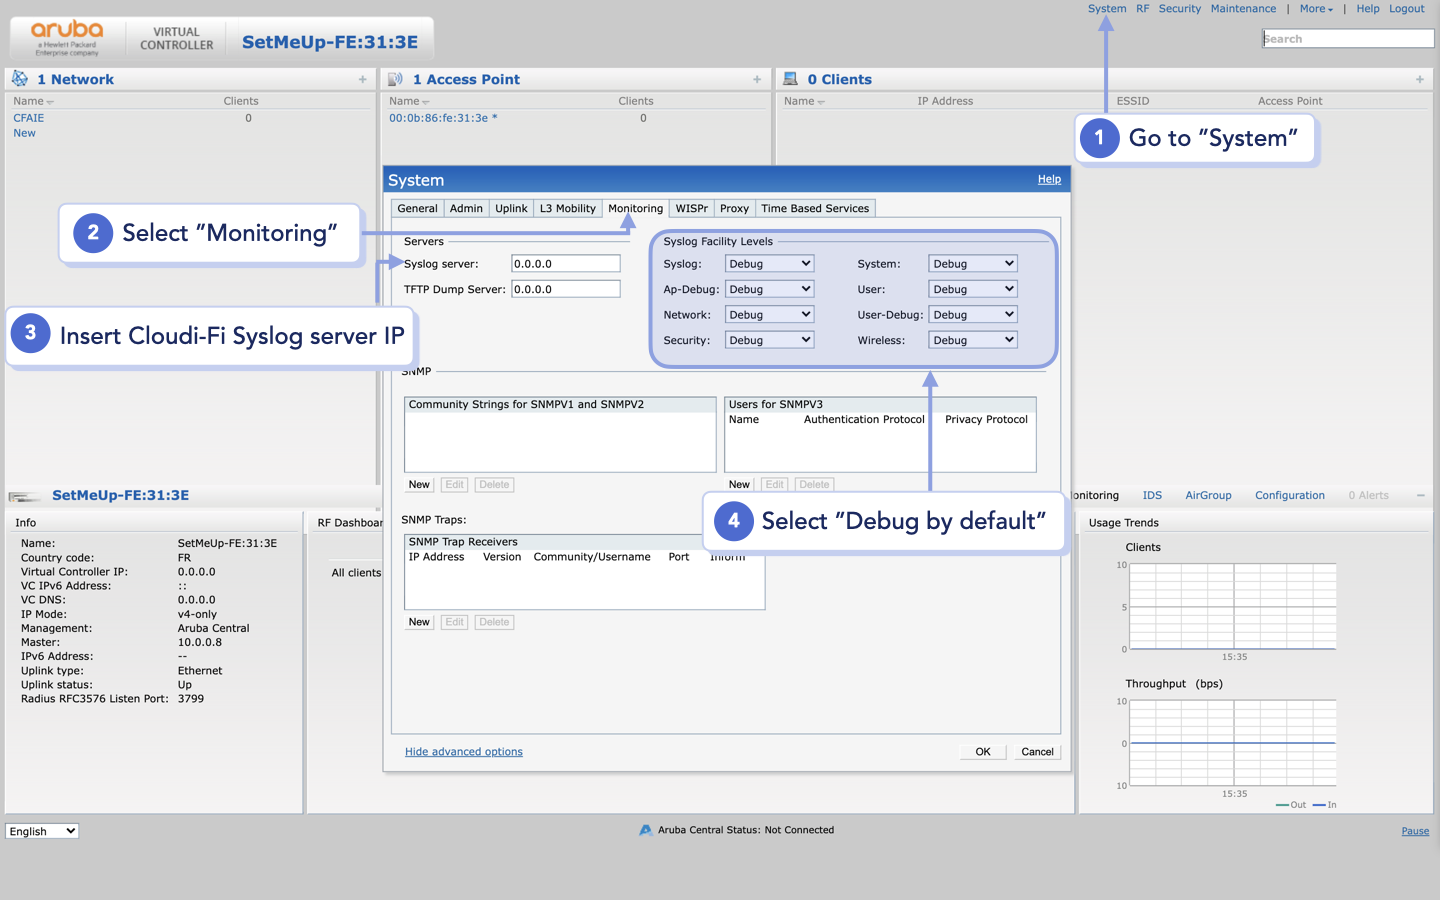
Task: Hide advanced options
Action: 463,751
